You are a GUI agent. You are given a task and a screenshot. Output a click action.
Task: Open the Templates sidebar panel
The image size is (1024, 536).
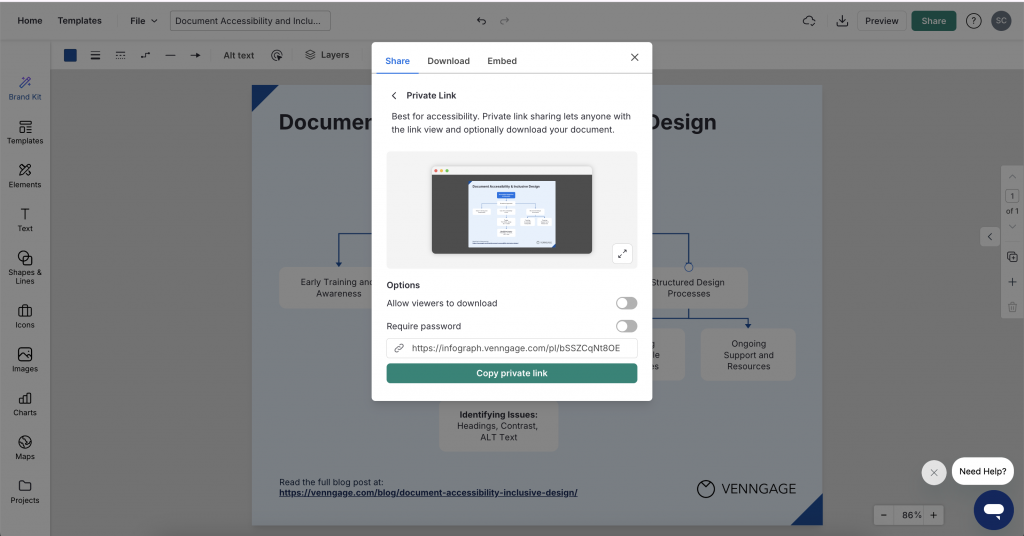(x=25, y=133)
